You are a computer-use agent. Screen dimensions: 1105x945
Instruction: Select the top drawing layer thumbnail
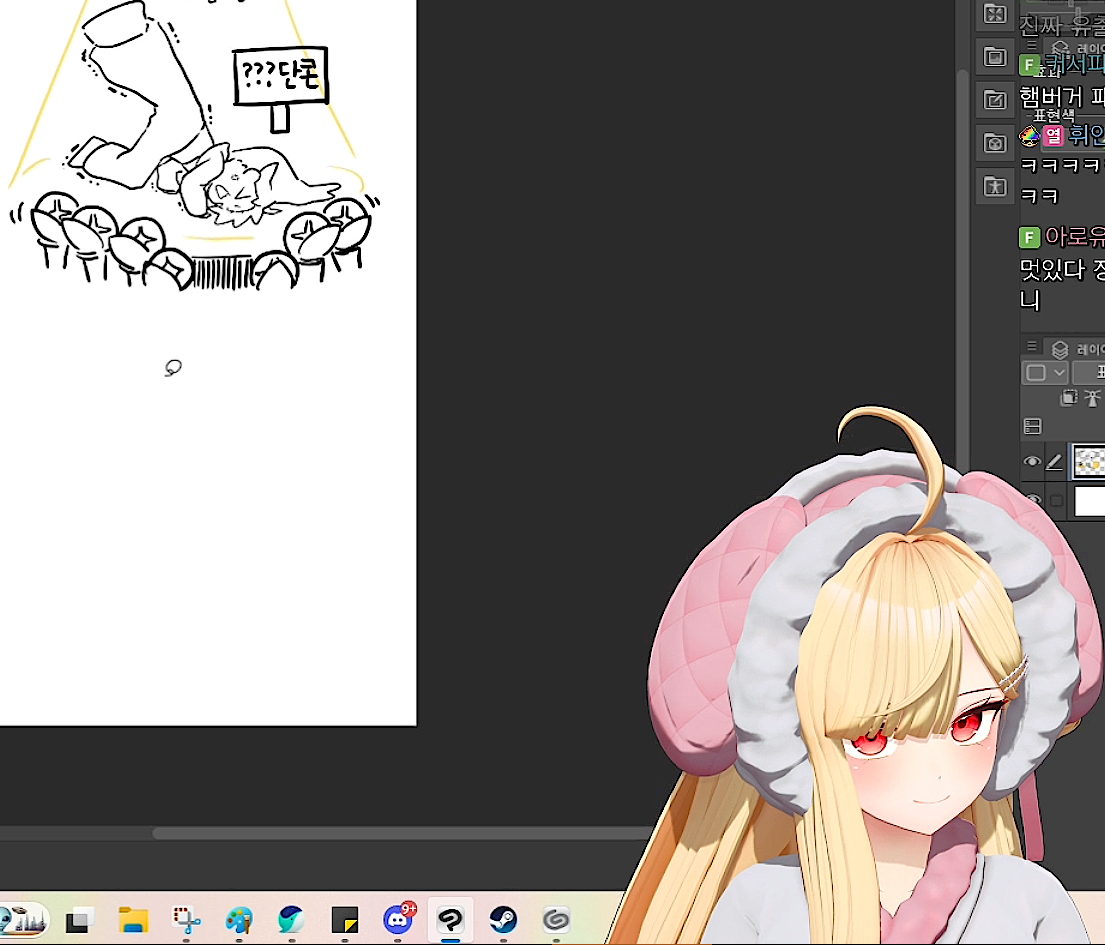1089,462
